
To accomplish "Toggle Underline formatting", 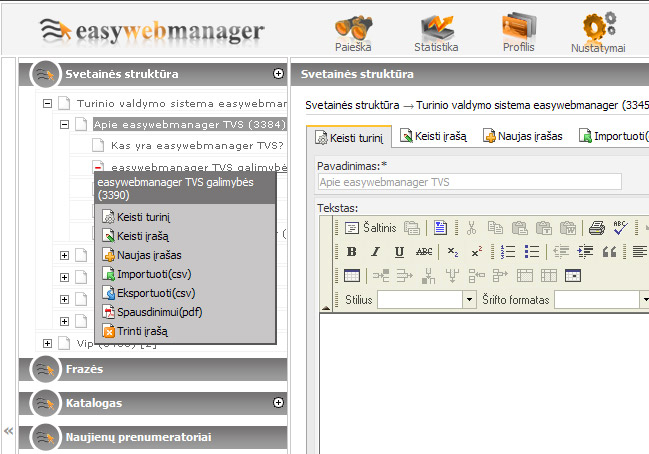I will tap(399, 252).
